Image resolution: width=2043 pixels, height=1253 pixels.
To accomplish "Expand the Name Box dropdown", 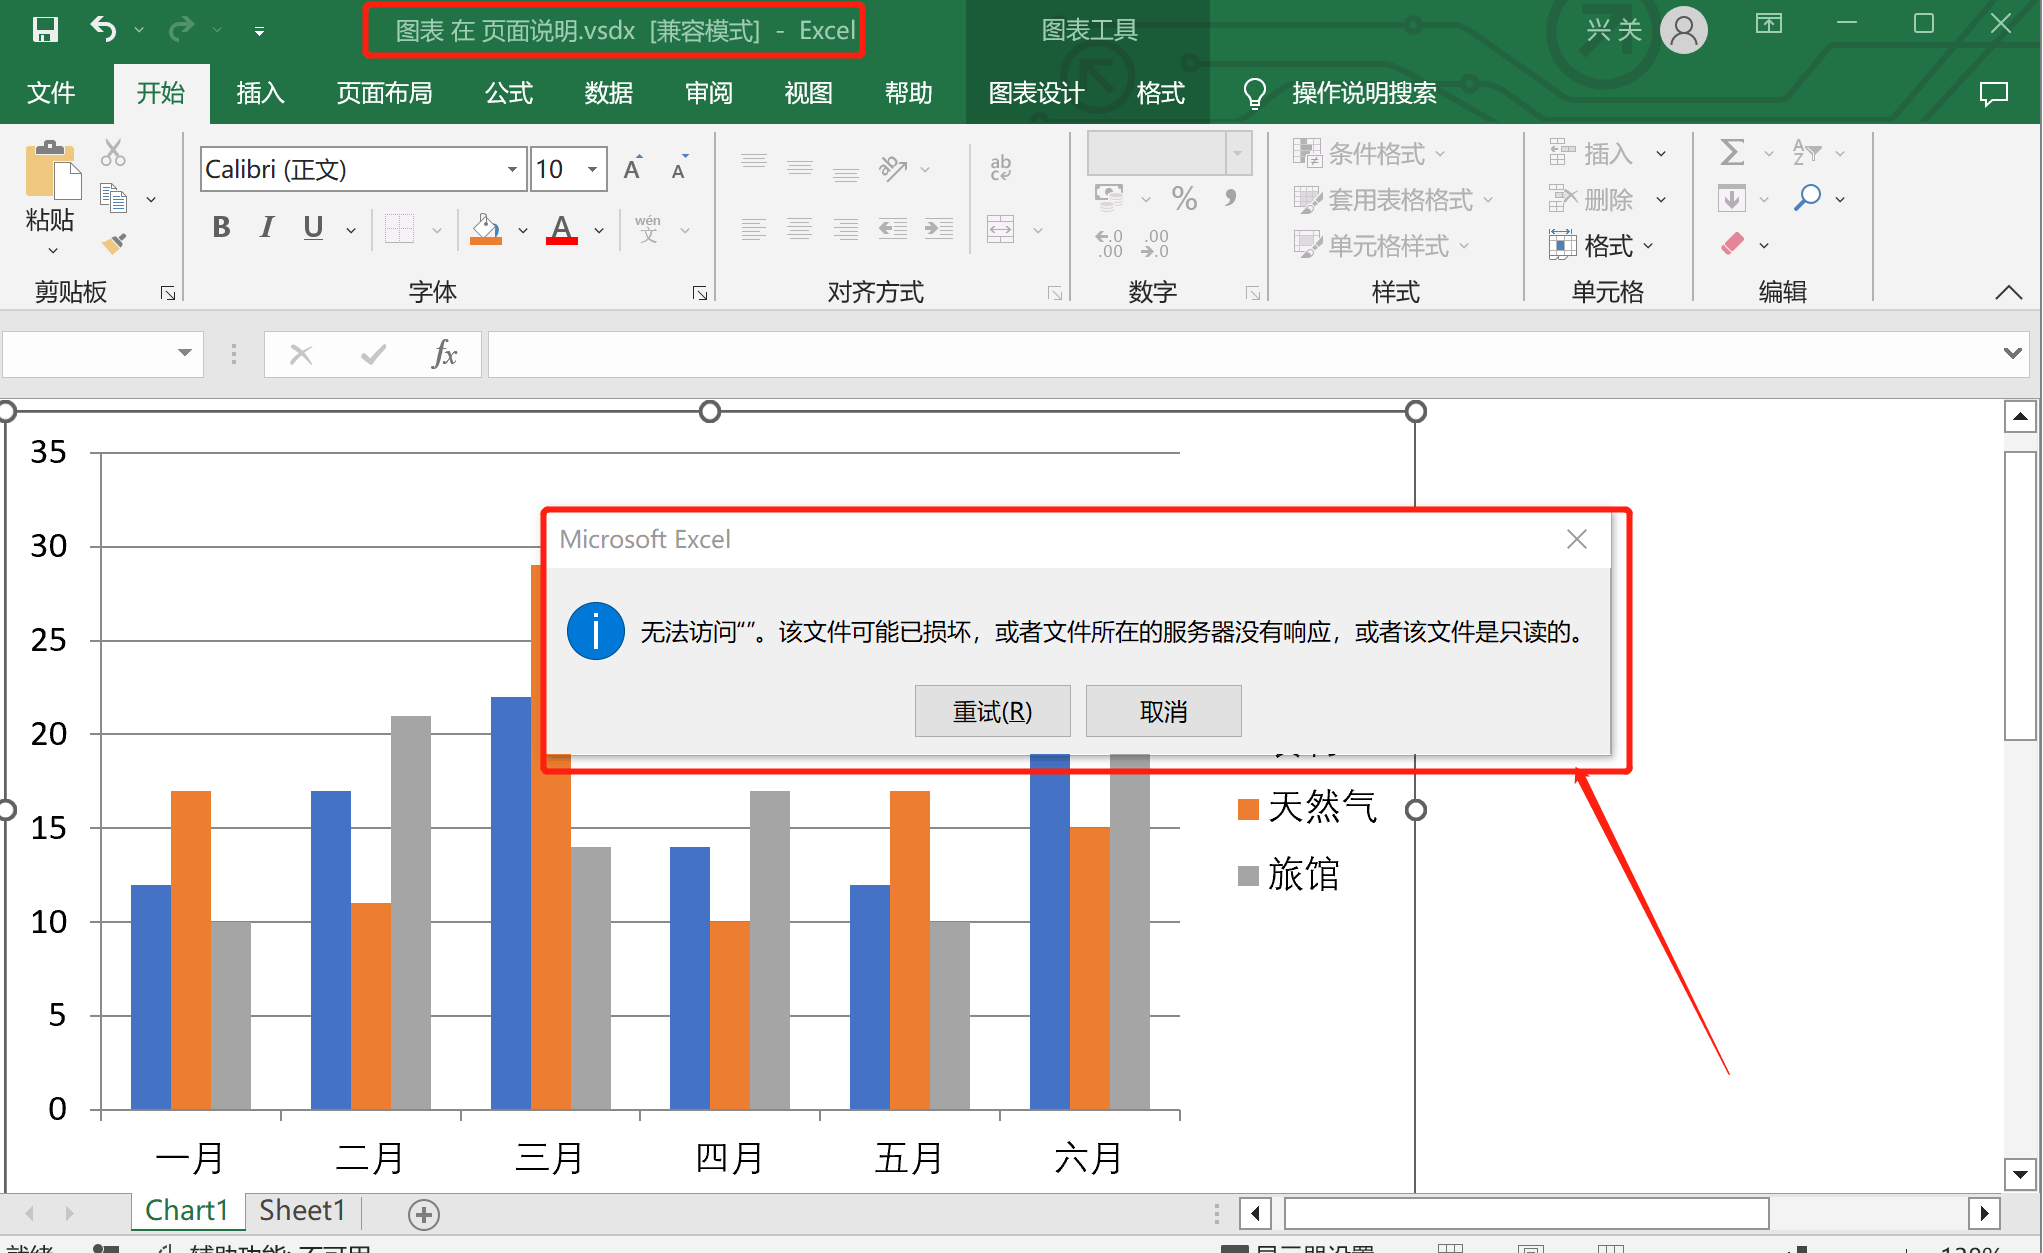I will tap(184, 353).
